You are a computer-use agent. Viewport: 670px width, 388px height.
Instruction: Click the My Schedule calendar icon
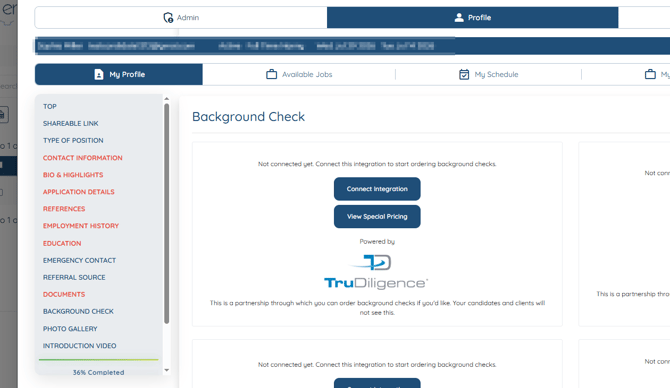(x=464, y=74)
